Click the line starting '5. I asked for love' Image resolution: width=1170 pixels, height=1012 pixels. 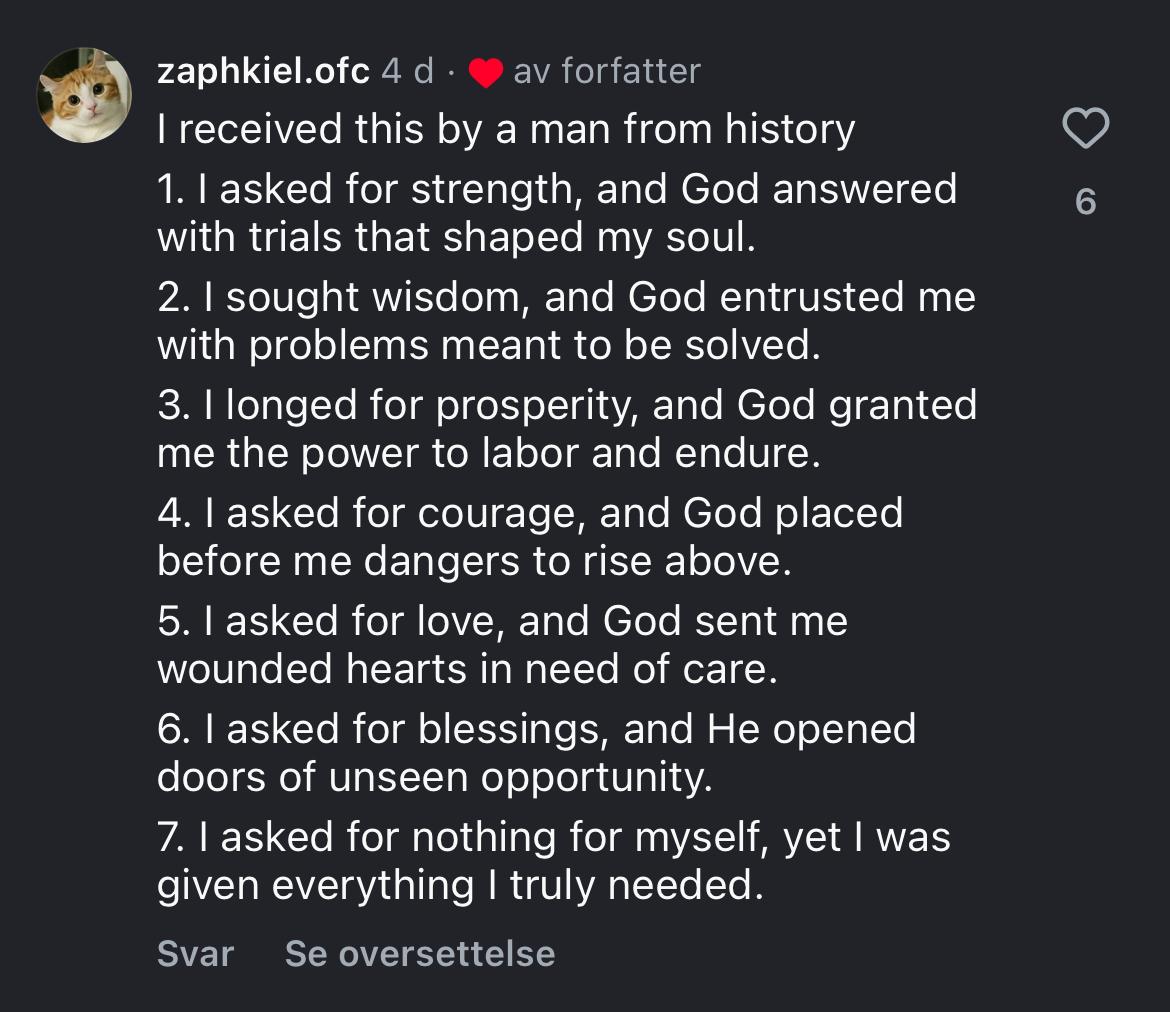tap(502, 621)
